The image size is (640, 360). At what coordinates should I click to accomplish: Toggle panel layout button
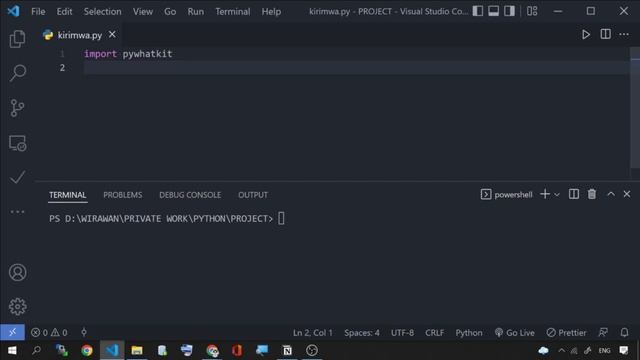tap(493, 11)
